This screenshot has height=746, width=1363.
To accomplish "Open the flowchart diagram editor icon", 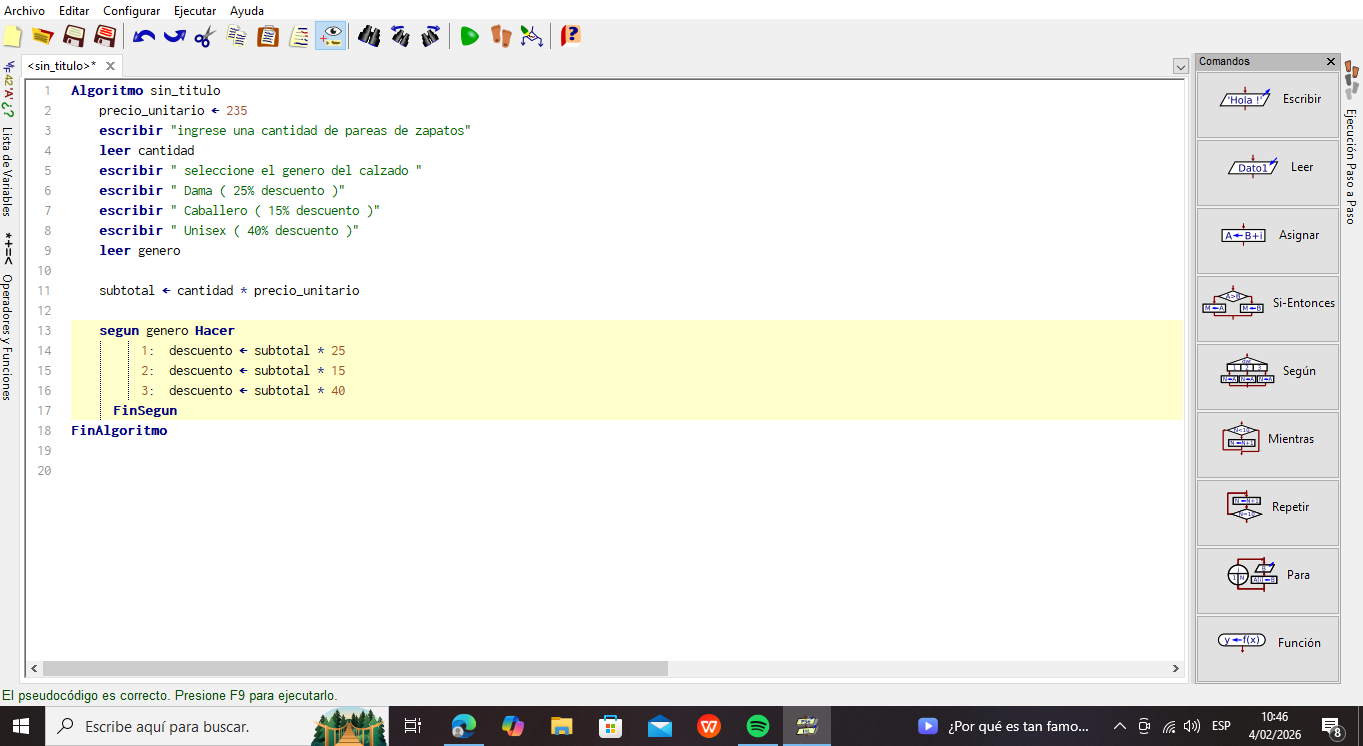I will click(532, 37).
